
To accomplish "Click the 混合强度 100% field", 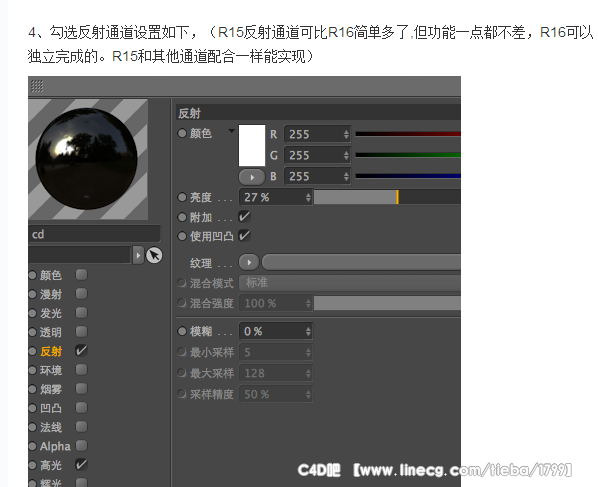I will (275, 303).
